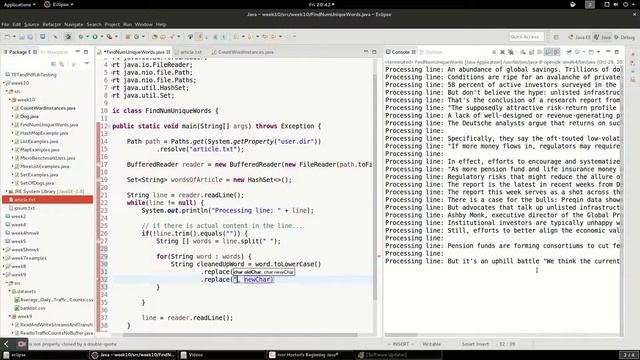
Task: Open the Open Console dropdown arrow
Action: [598, 52]
